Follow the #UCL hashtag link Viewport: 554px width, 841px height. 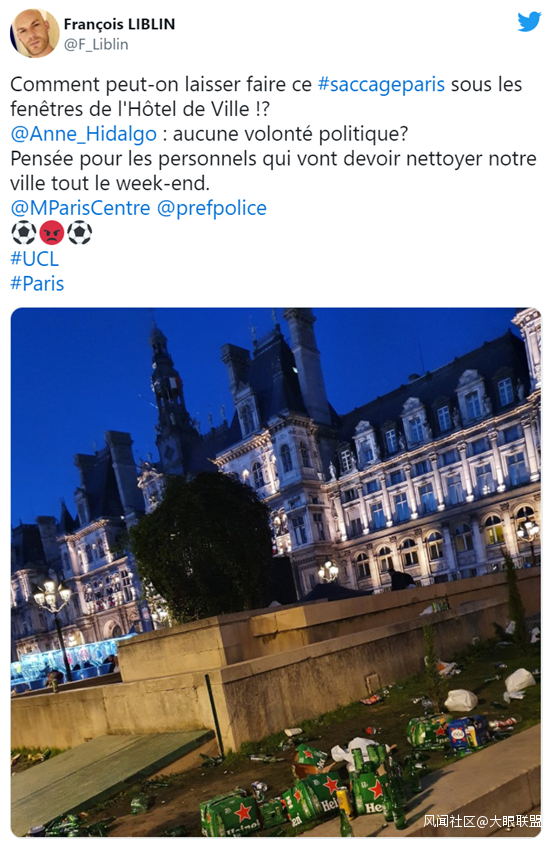tap(34, 259)
